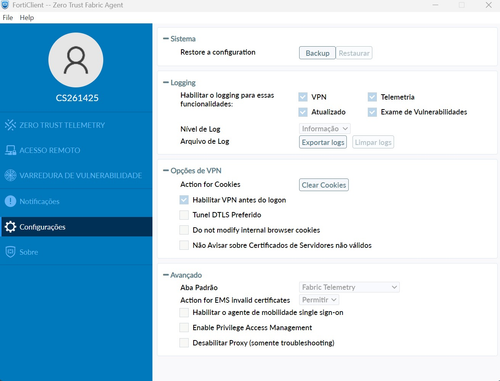This screenshot has width=500, height=381.
Task: Collapse the Logging section
Action: pos(166,82)
